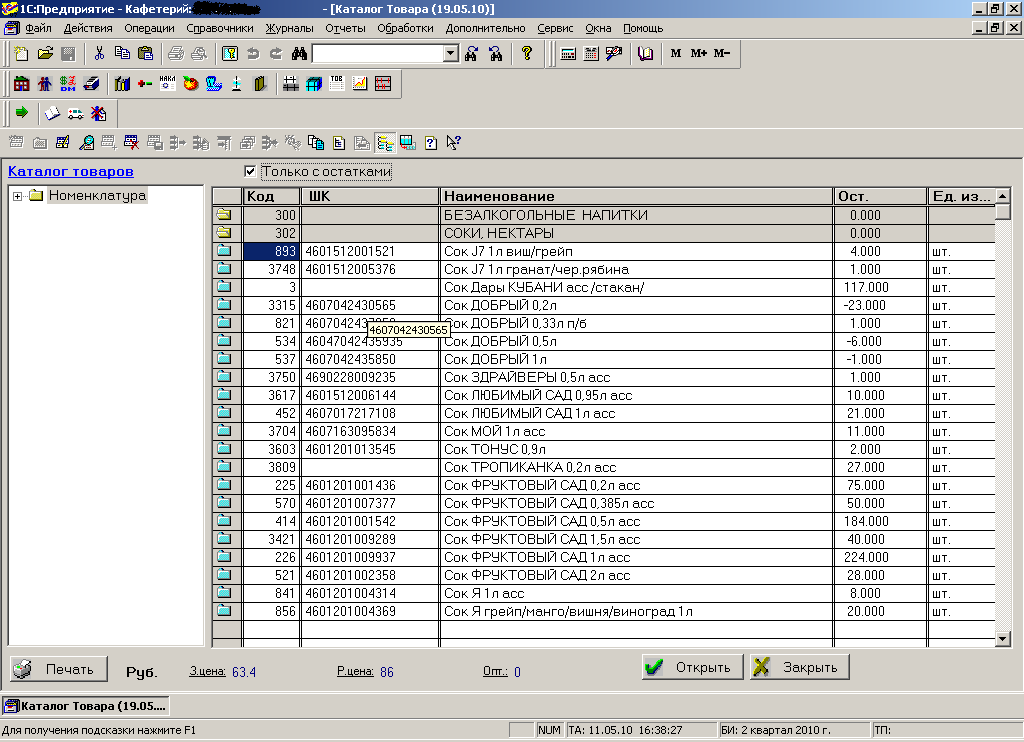Click the binoculars Find icon

tap(298, 54)
